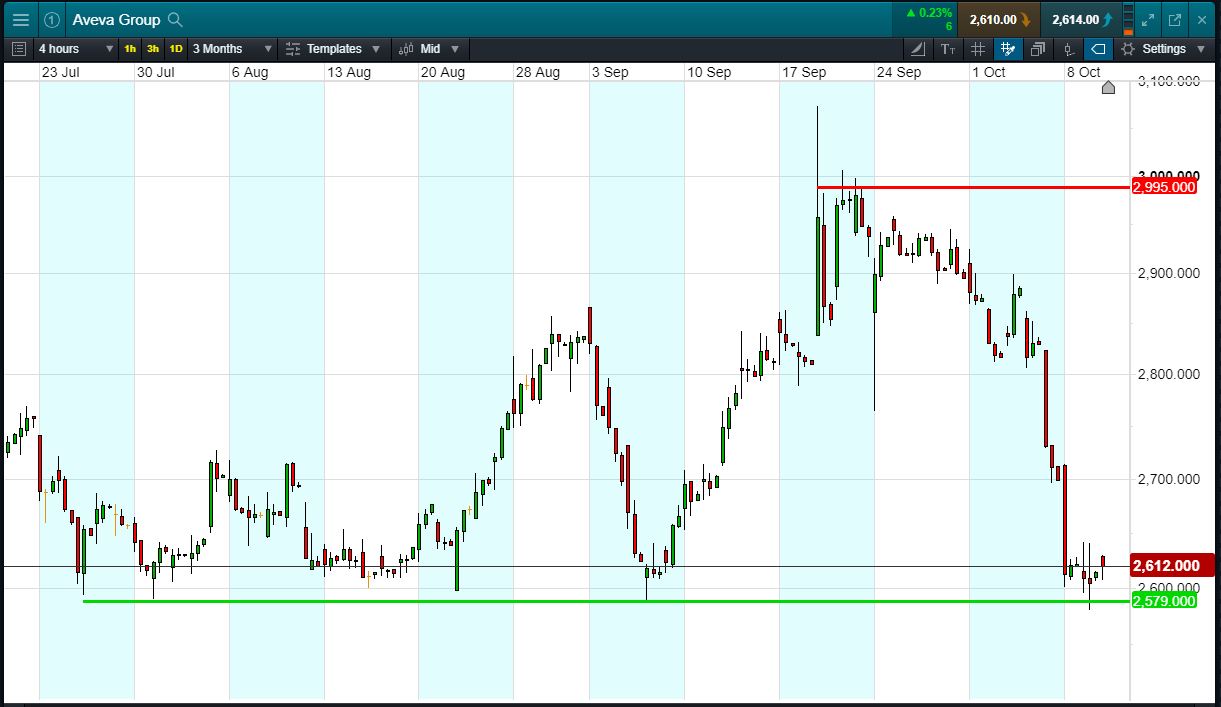Image resolution: width=1221 pixels, height=707 pixels.
Task: Open the 4 hours interval dropdown
Action: point(75,48)
